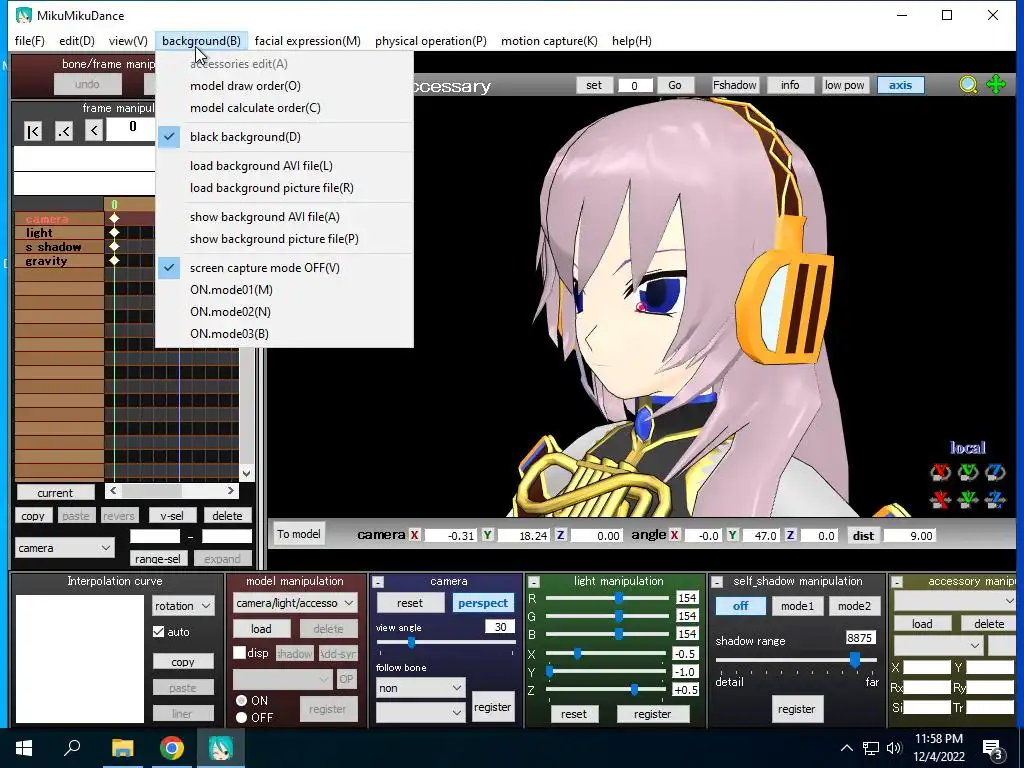
Task: Toggle the perspect camera button
Action: tap(483, 603)
